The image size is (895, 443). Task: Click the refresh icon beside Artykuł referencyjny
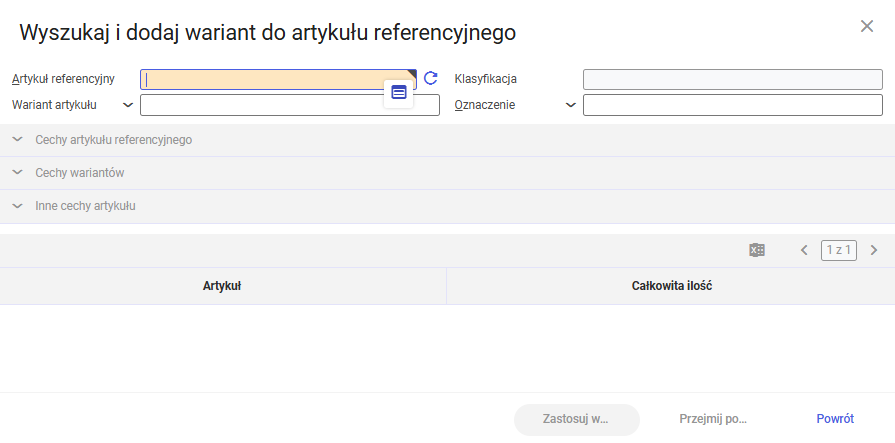pos(430,78)
